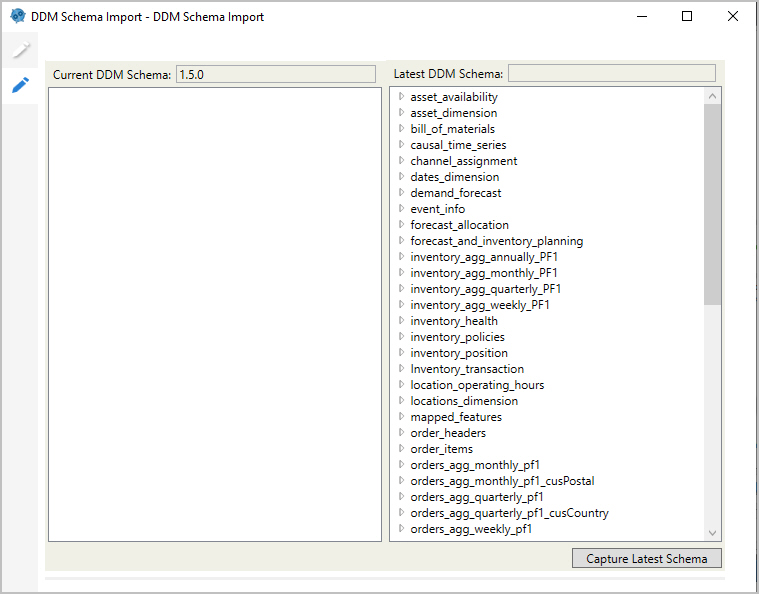Viewport: 759px width, 594px height.
Task: Click the DDM Schema Import app icon
Action: pyautogui.click(x=18, y=16)
